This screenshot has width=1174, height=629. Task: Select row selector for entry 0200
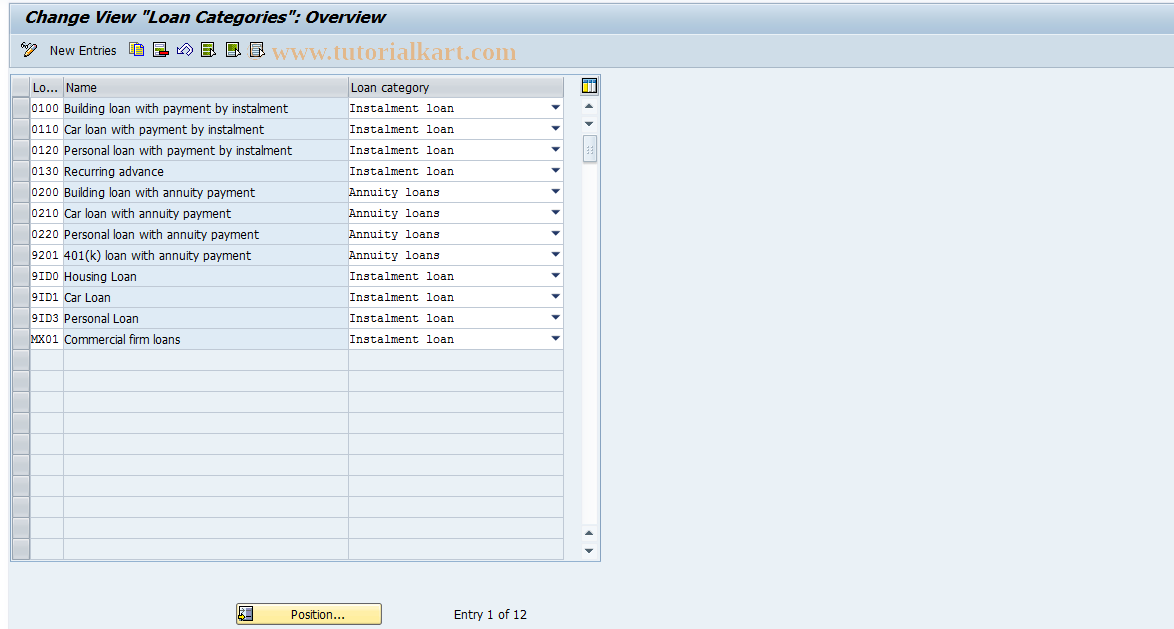click(x=21, y=192)
